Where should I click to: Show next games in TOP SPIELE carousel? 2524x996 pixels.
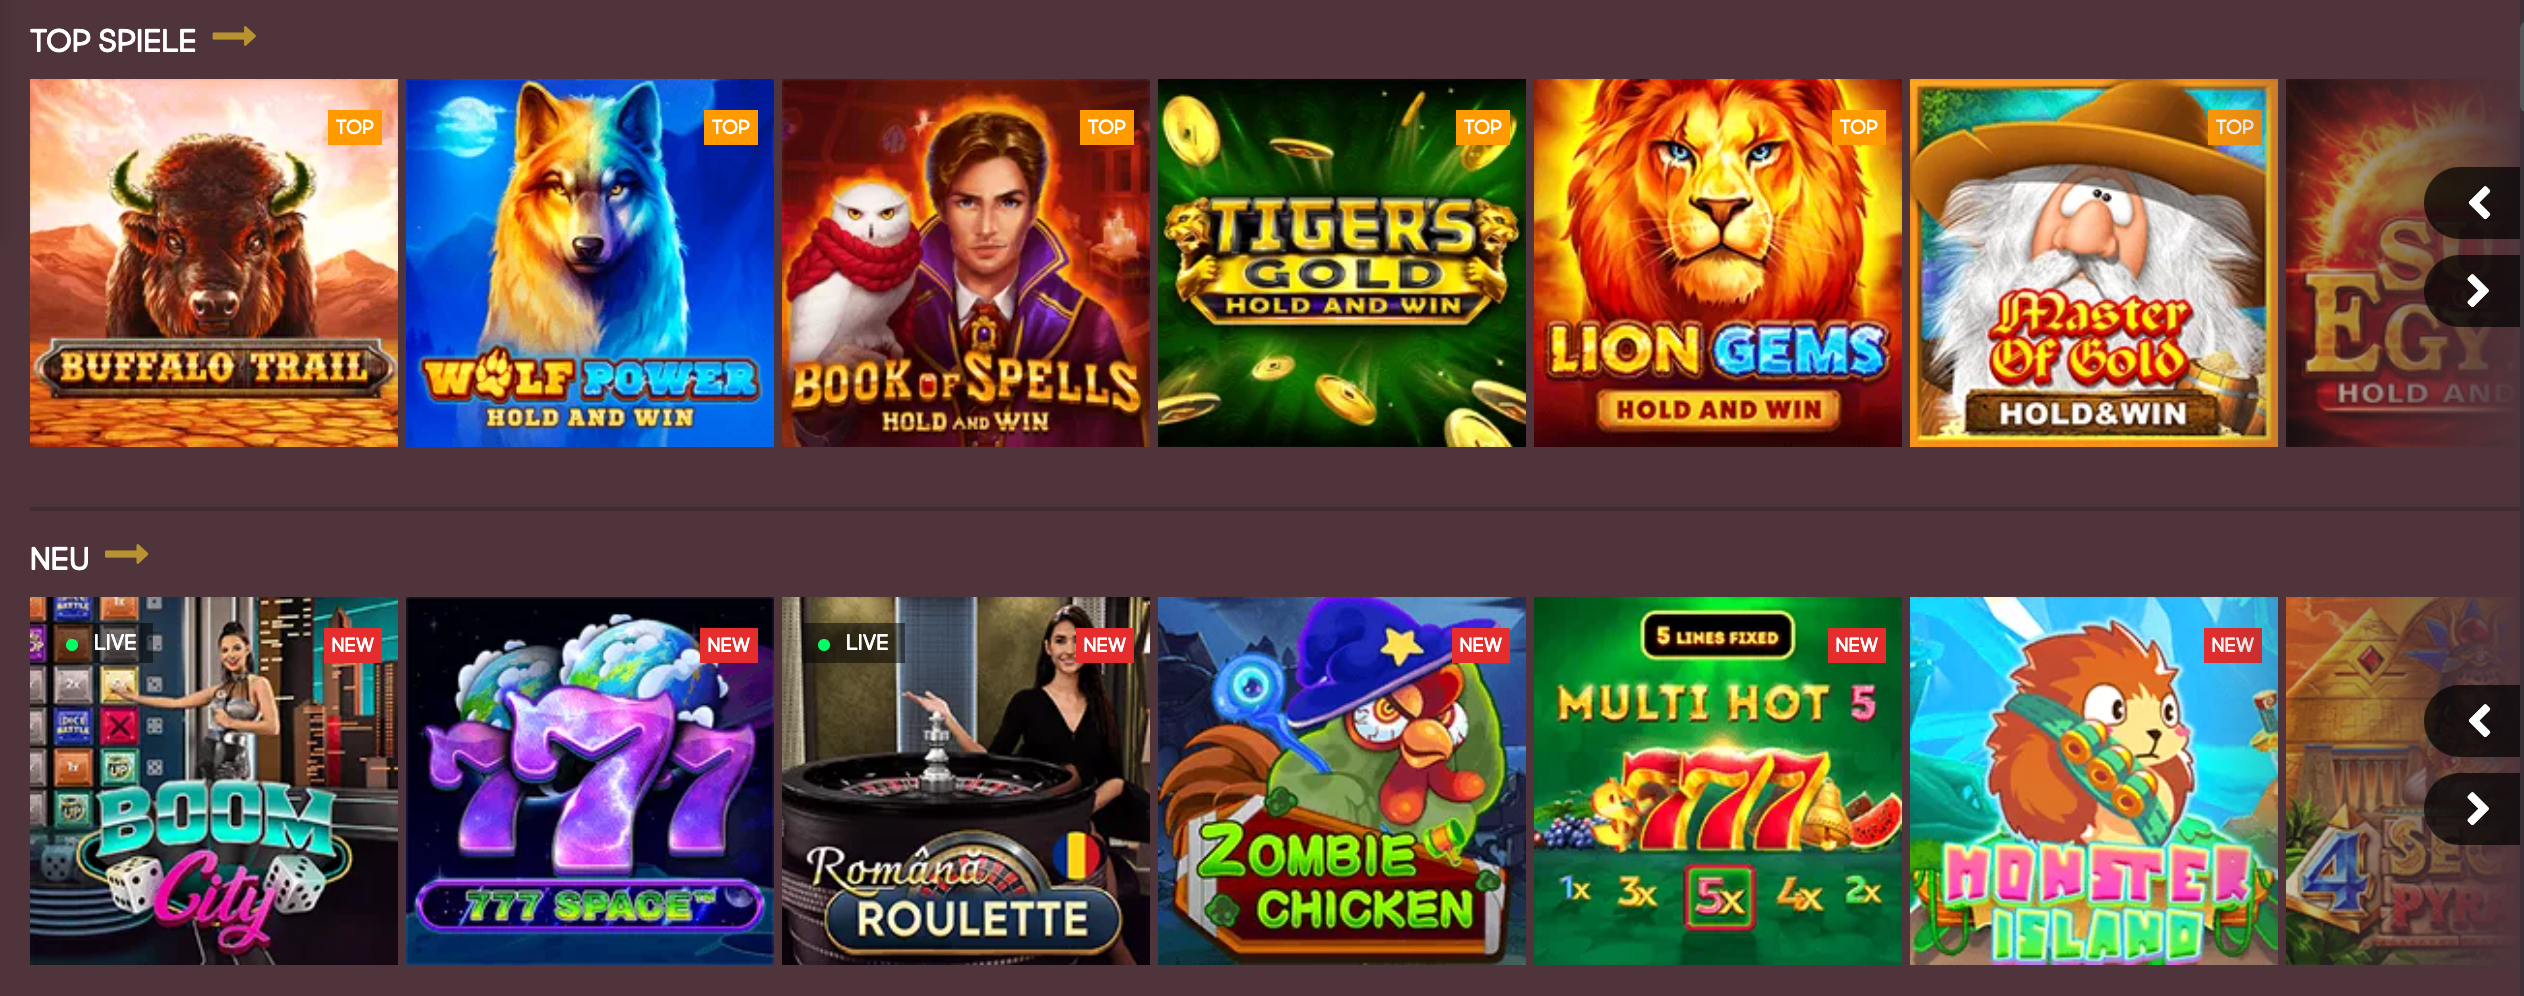click(2476, 291)
